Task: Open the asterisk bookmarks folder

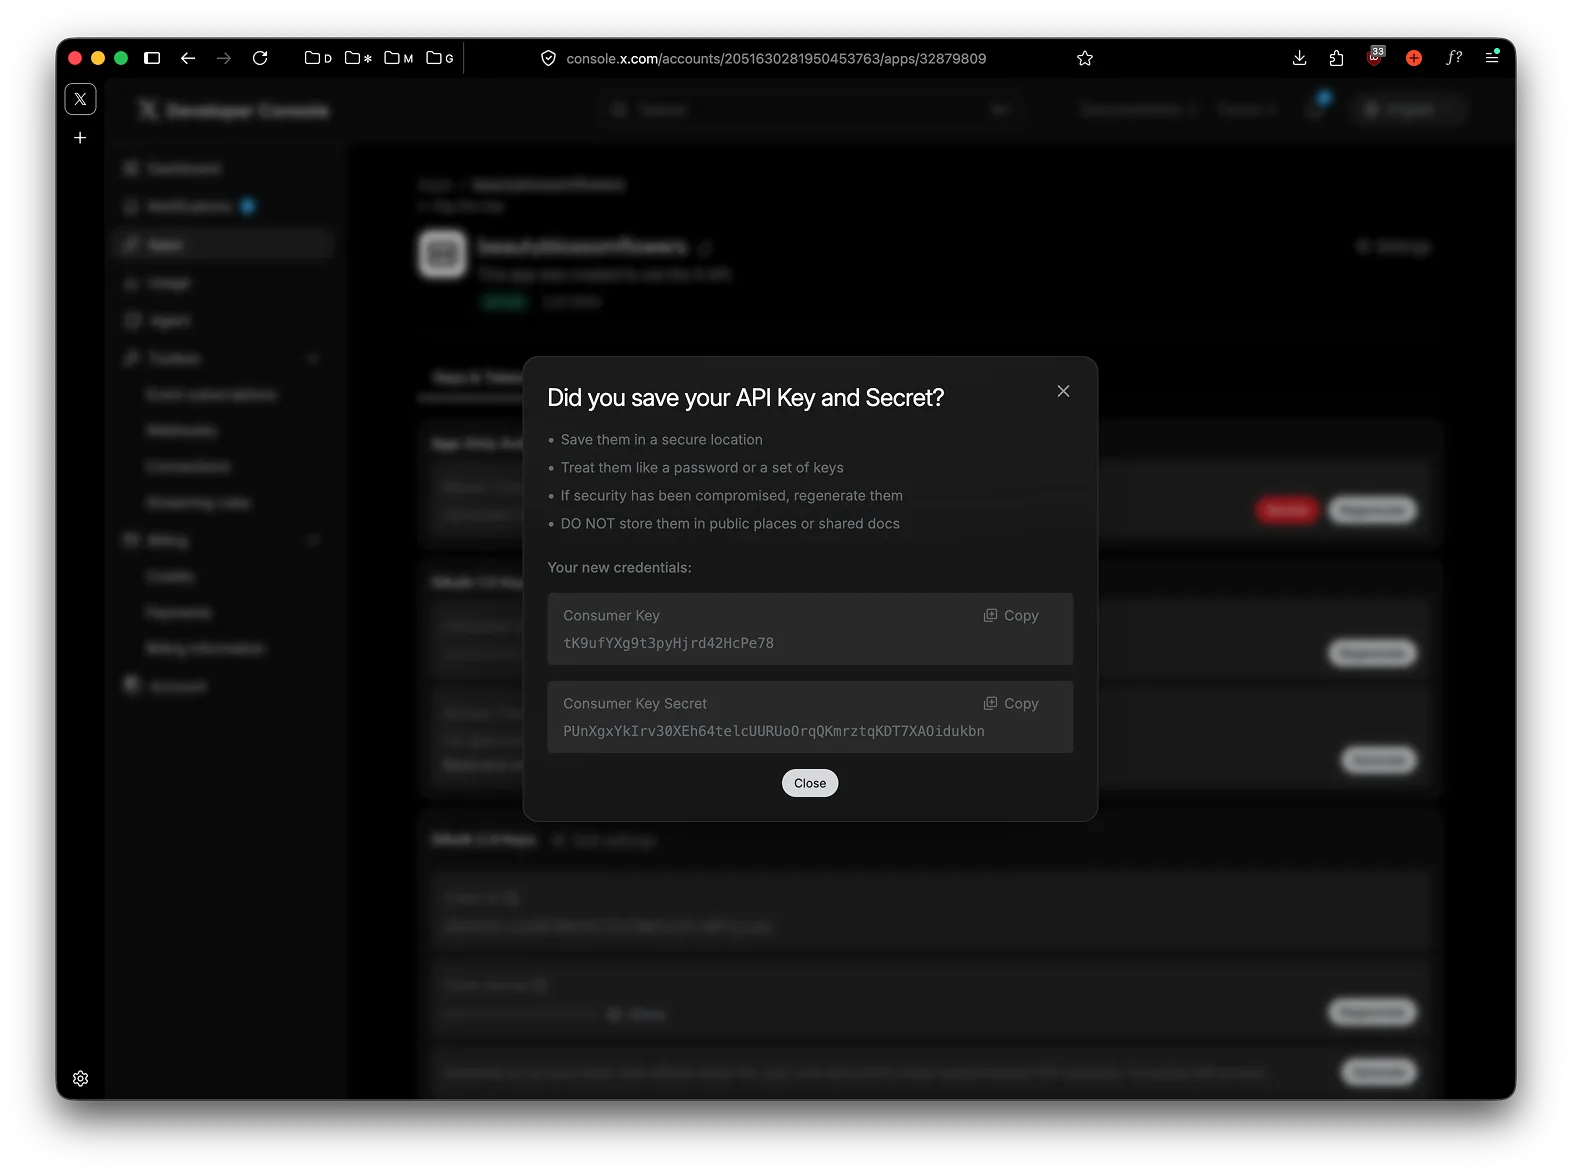Action: (358, 58)
